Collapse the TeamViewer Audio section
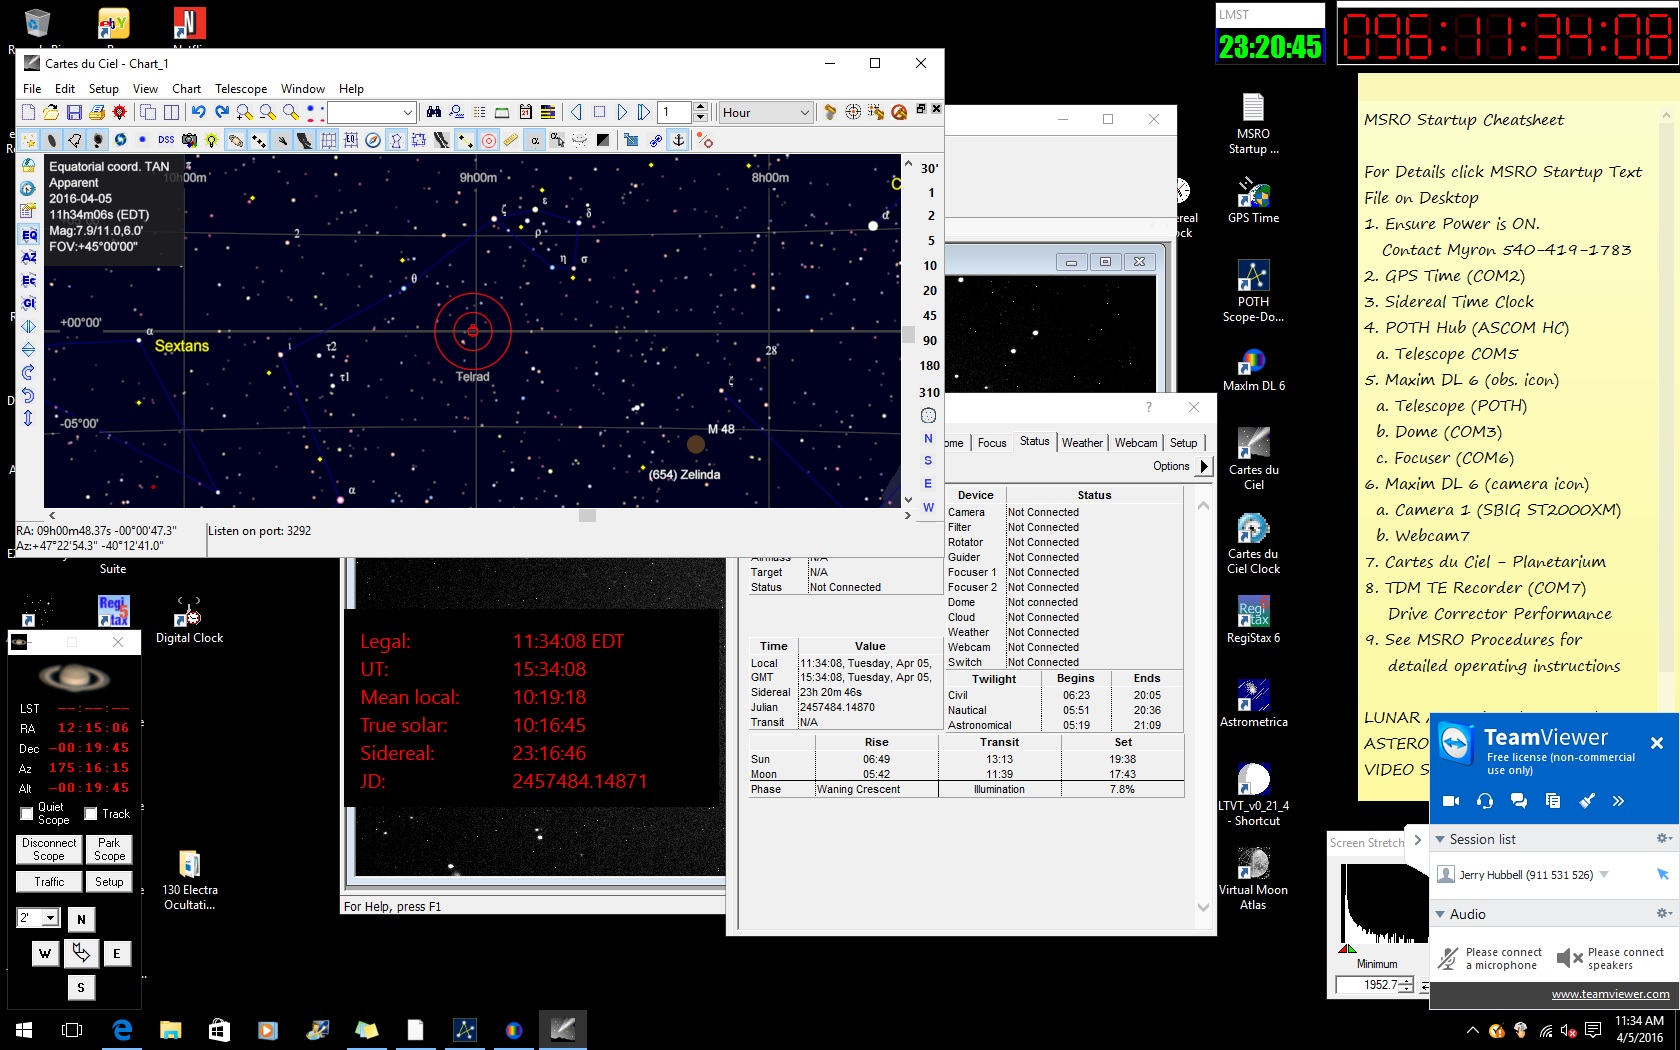Viewport: 1680px width, 1050px height. (x=1440, y=915)
